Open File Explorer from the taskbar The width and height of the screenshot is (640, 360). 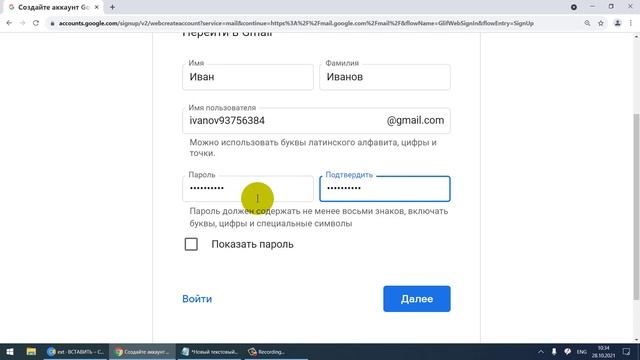tap(31, 351)
